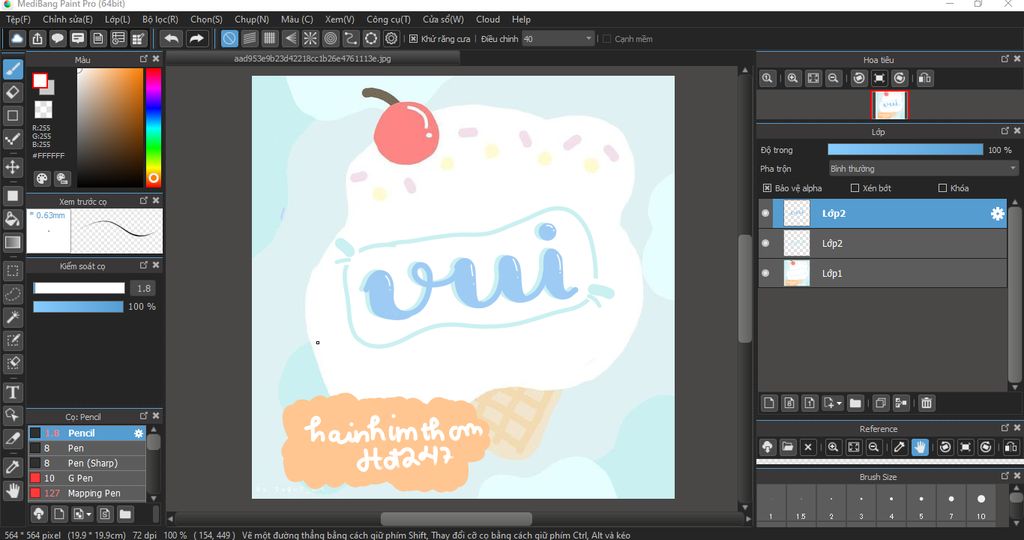Hide the Lớp1 layer
The height and width of the screenshot is (540, 1024).
765,274
